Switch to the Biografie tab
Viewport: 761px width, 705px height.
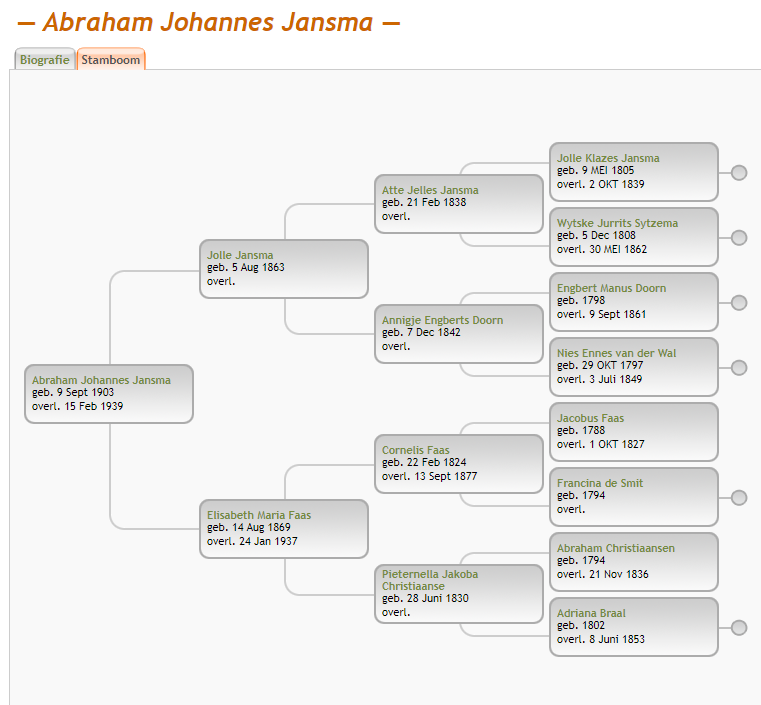point(45,60)
